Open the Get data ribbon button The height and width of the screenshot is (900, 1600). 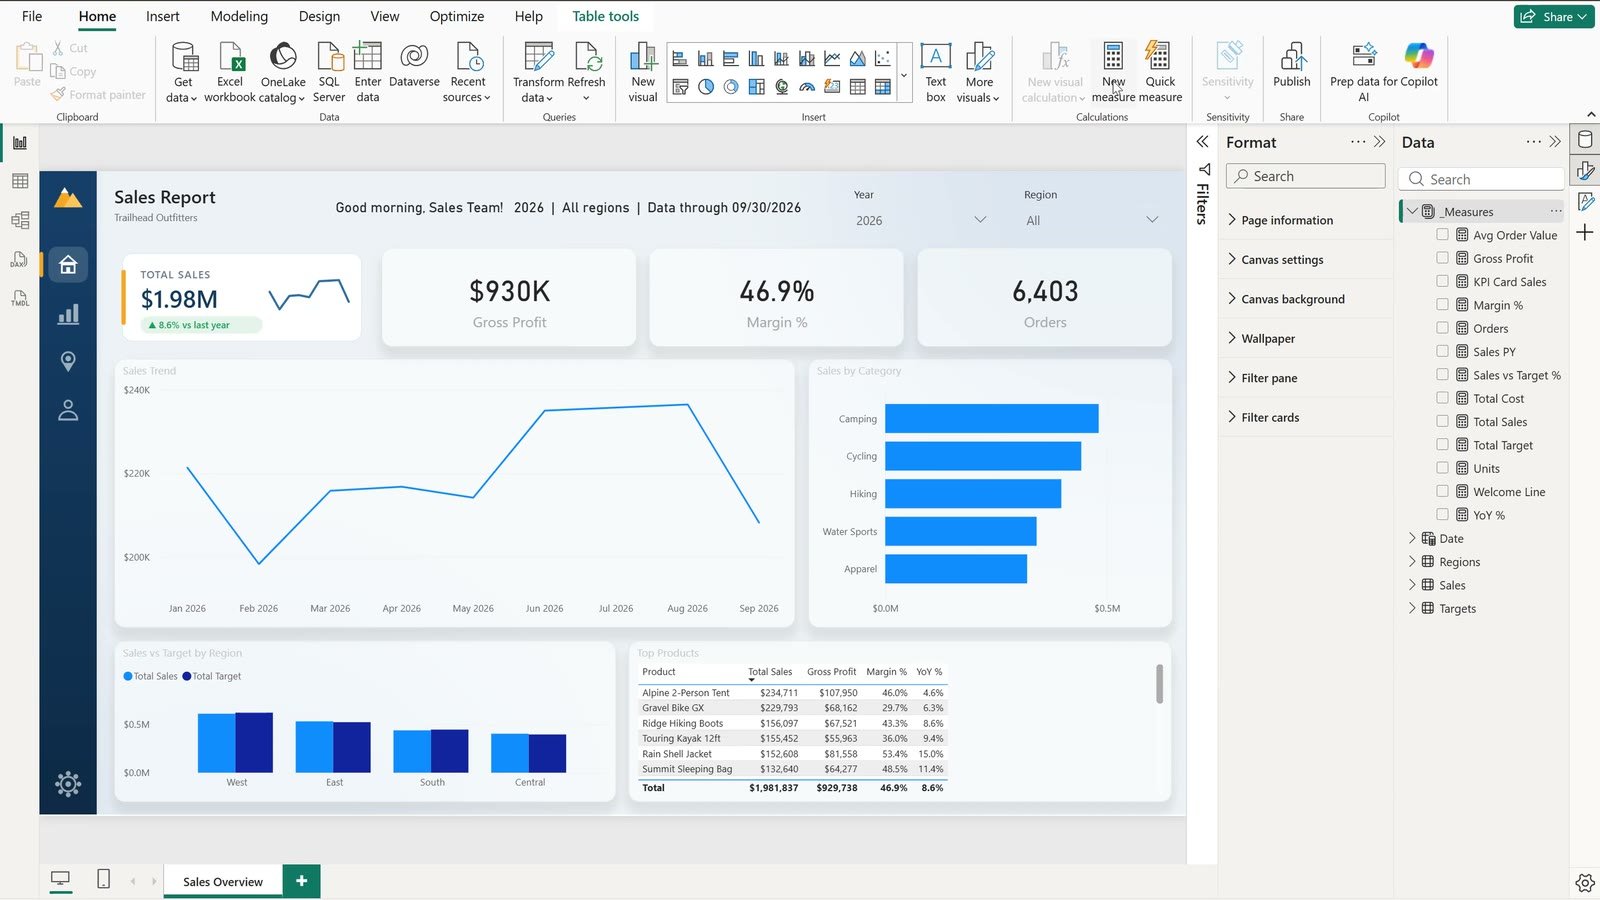[x=182, y=72]
